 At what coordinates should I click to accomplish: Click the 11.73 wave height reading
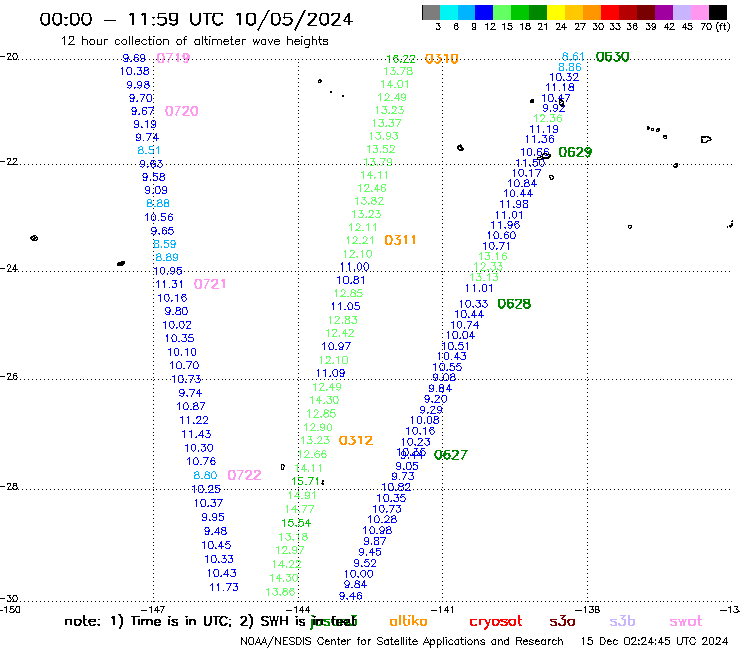[224, 587]
